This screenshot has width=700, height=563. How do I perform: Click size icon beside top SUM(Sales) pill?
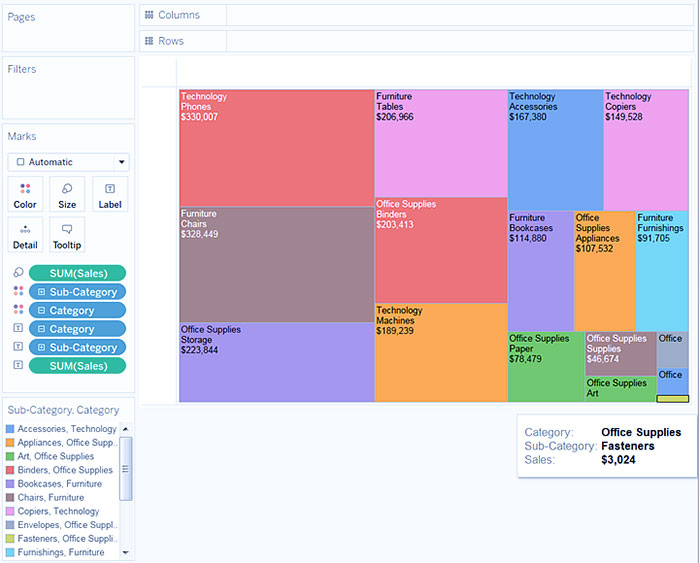tap(18, 272)
